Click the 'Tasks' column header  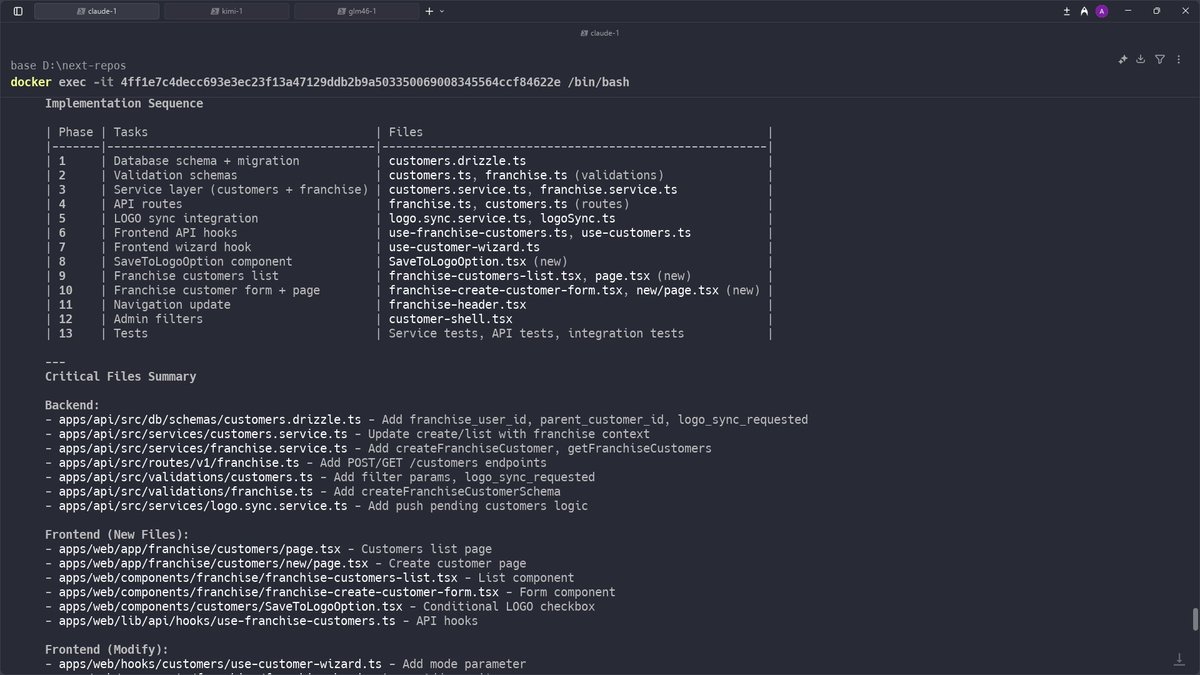tap(131, 132)
